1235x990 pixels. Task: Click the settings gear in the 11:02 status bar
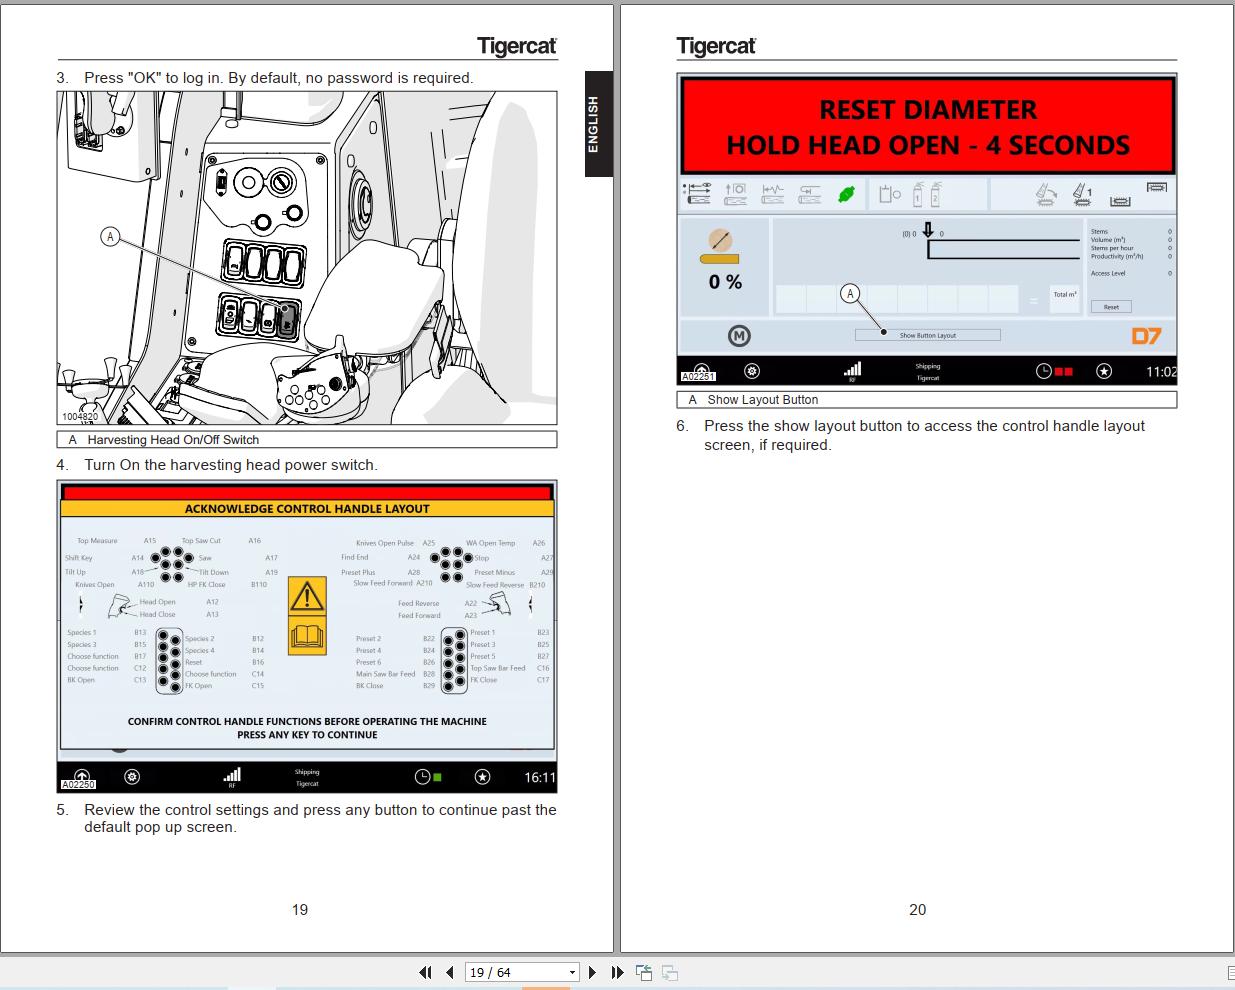coord(752,371)
